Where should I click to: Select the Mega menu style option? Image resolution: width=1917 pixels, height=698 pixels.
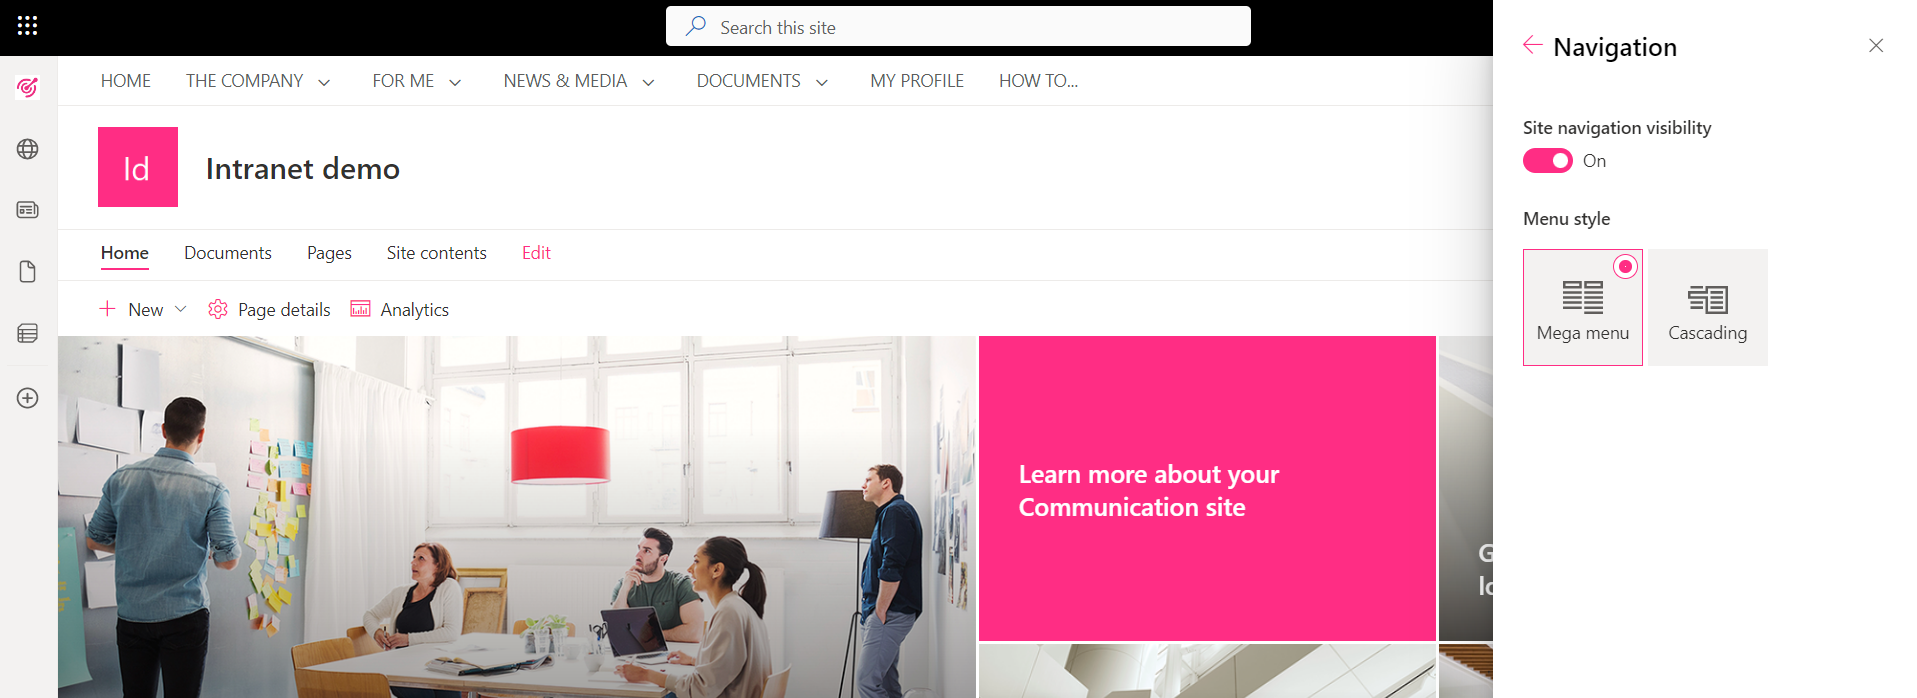pyautogui.click(x=1583, y=307)
